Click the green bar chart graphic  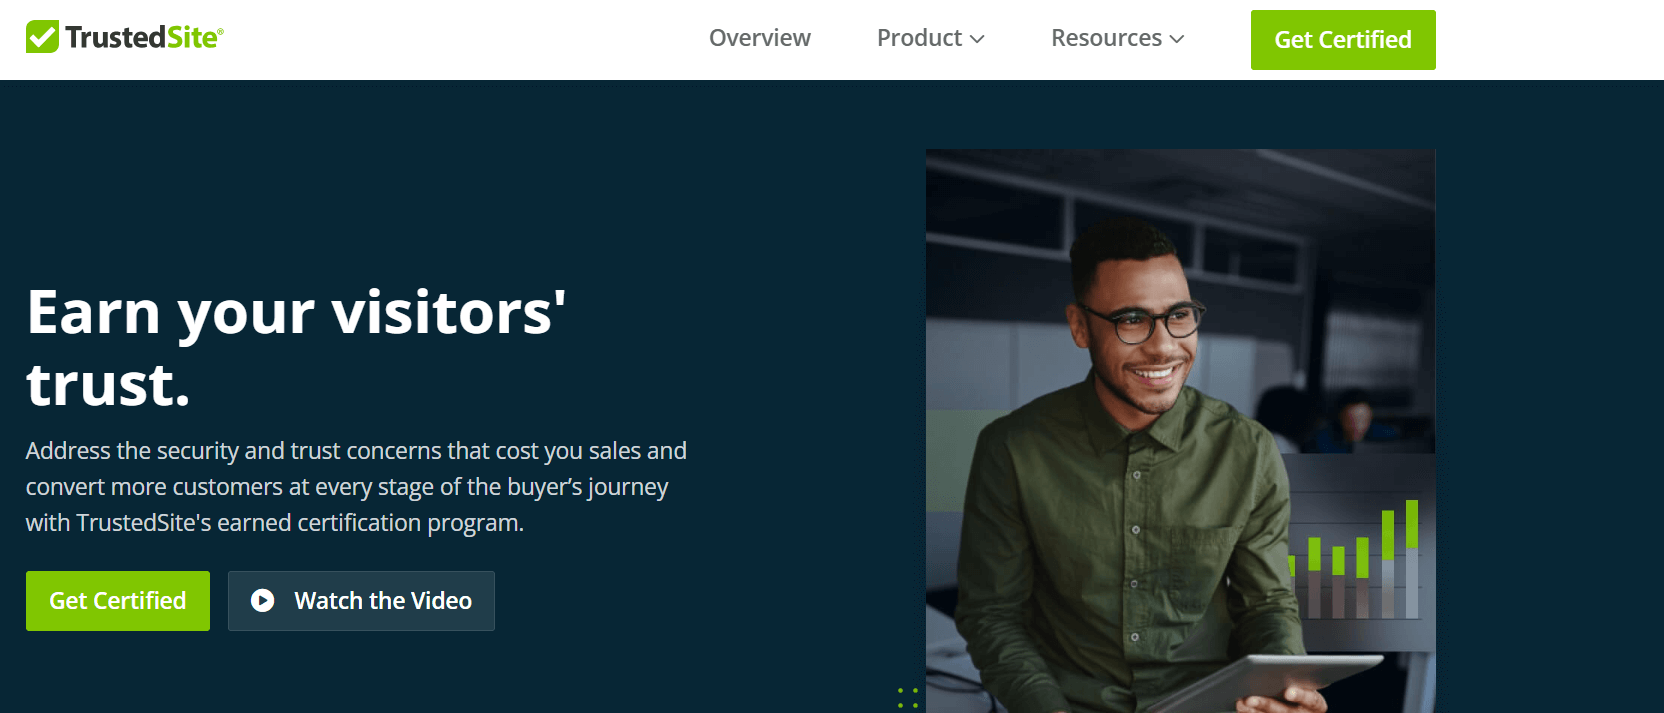(1352, 558)
